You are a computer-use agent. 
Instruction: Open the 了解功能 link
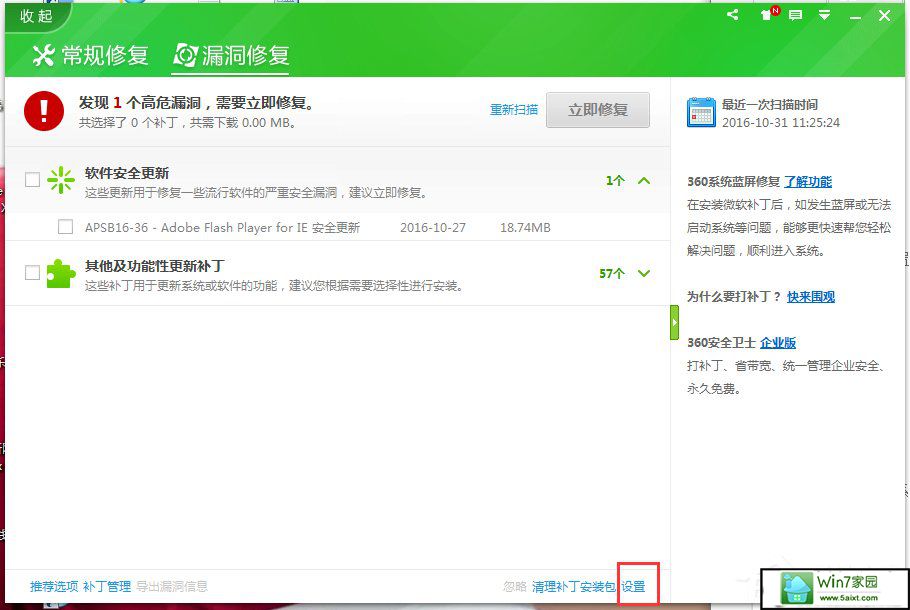click(808, 182)
